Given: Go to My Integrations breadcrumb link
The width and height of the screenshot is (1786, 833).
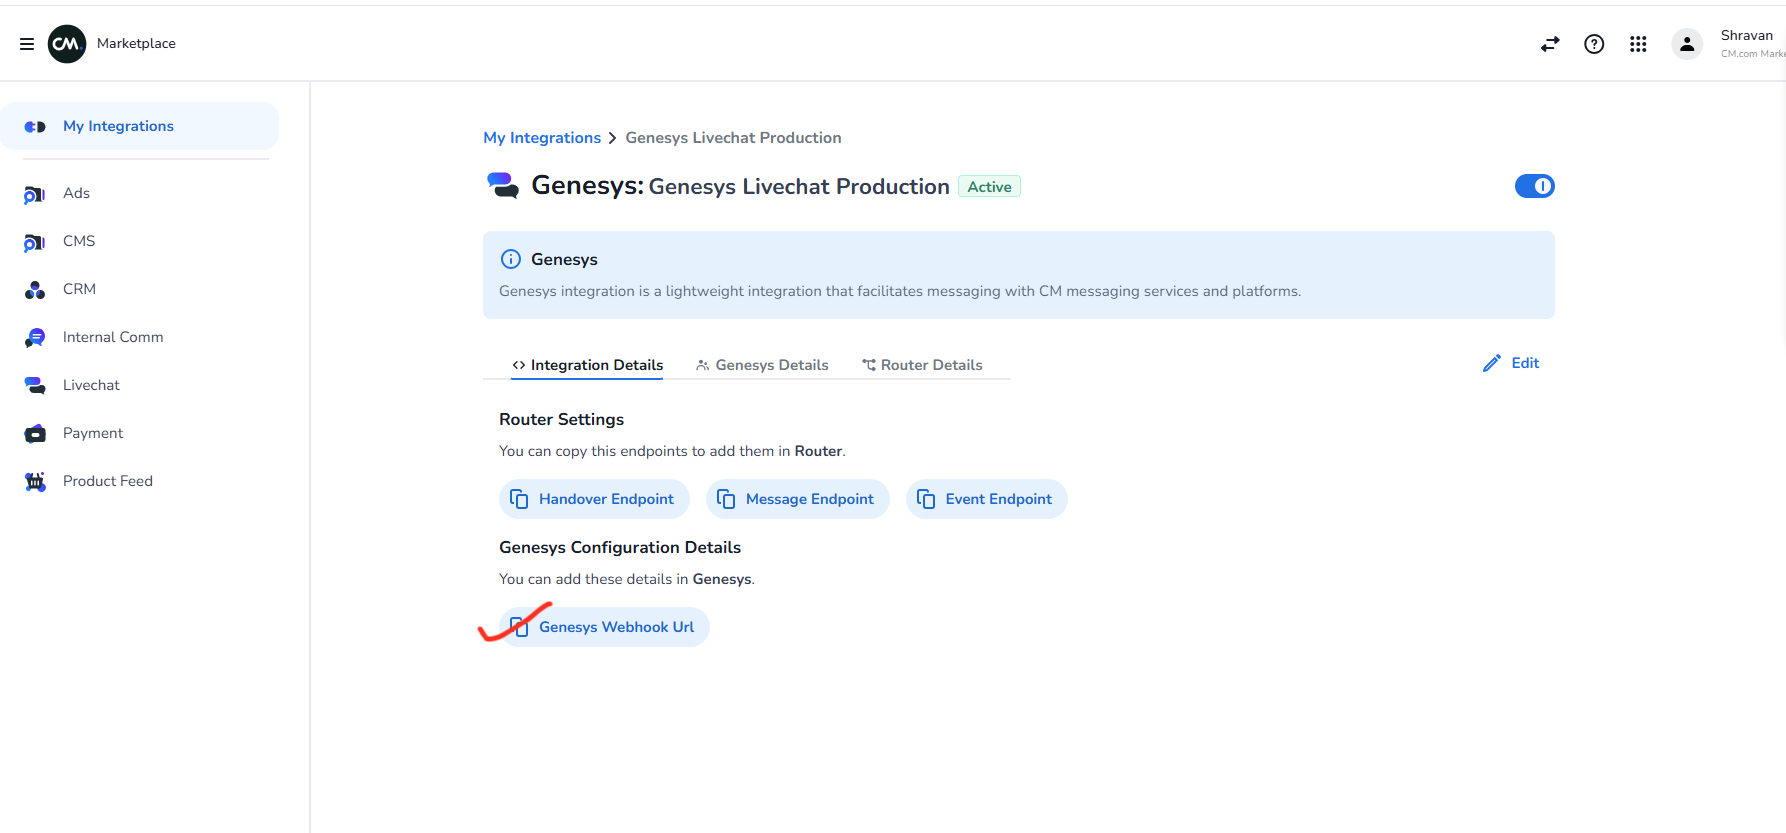Looking at the screenshot, I should pos(542,138).
